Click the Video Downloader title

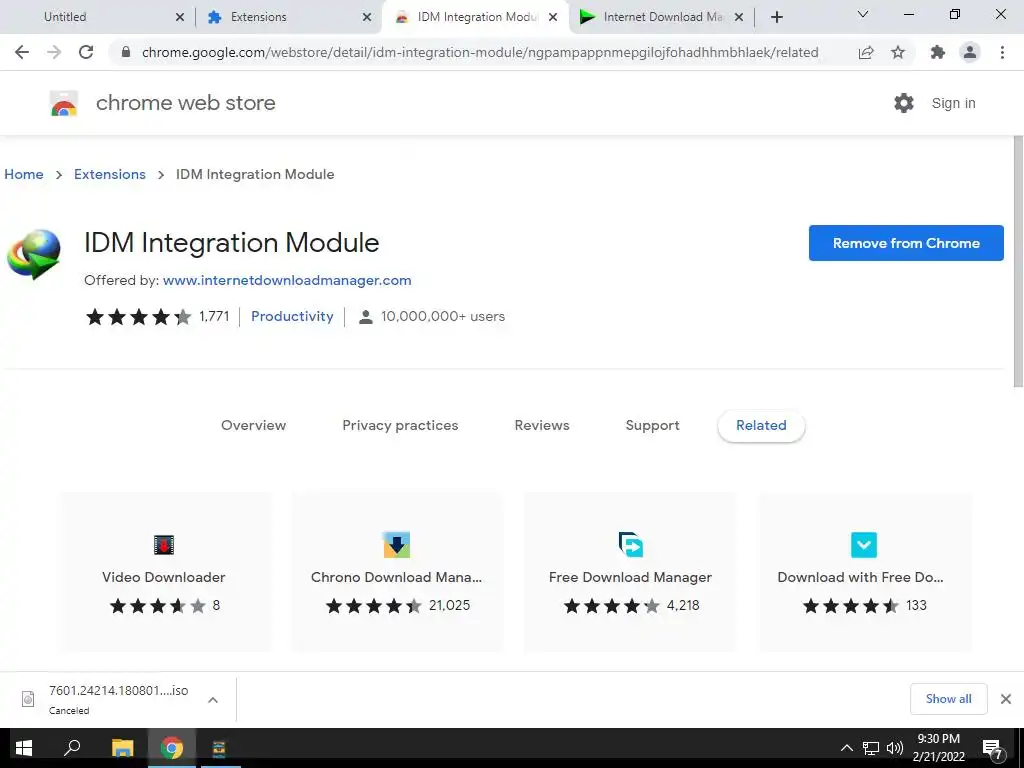coord(164,577)
